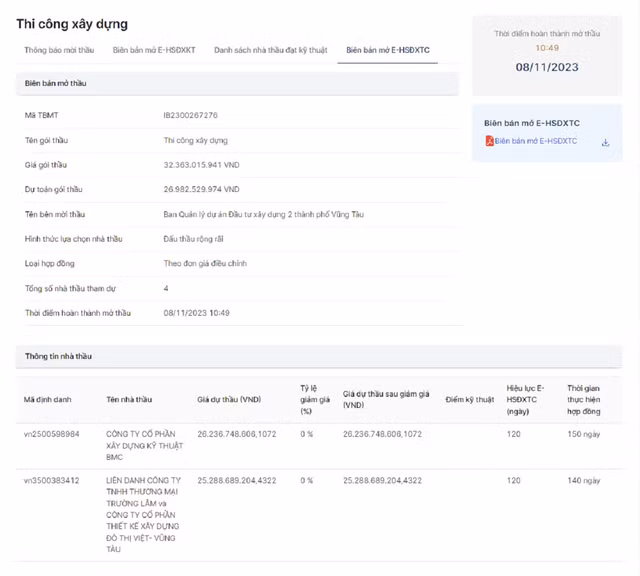Viewport: 640px width, 576px height.
Task: Click the active Biên bản mở E-HSĐXTC tab
Action: (x=387, y=49)
